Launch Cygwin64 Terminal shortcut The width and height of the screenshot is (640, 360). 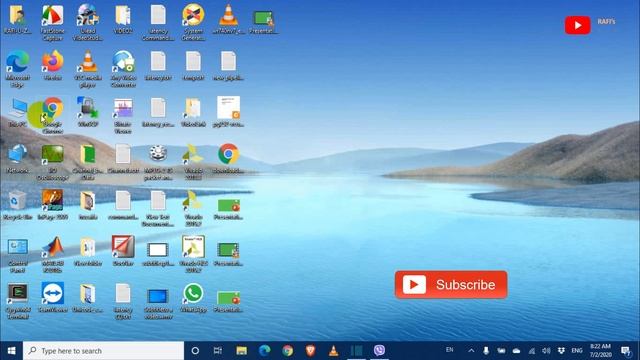click(18, 302)
